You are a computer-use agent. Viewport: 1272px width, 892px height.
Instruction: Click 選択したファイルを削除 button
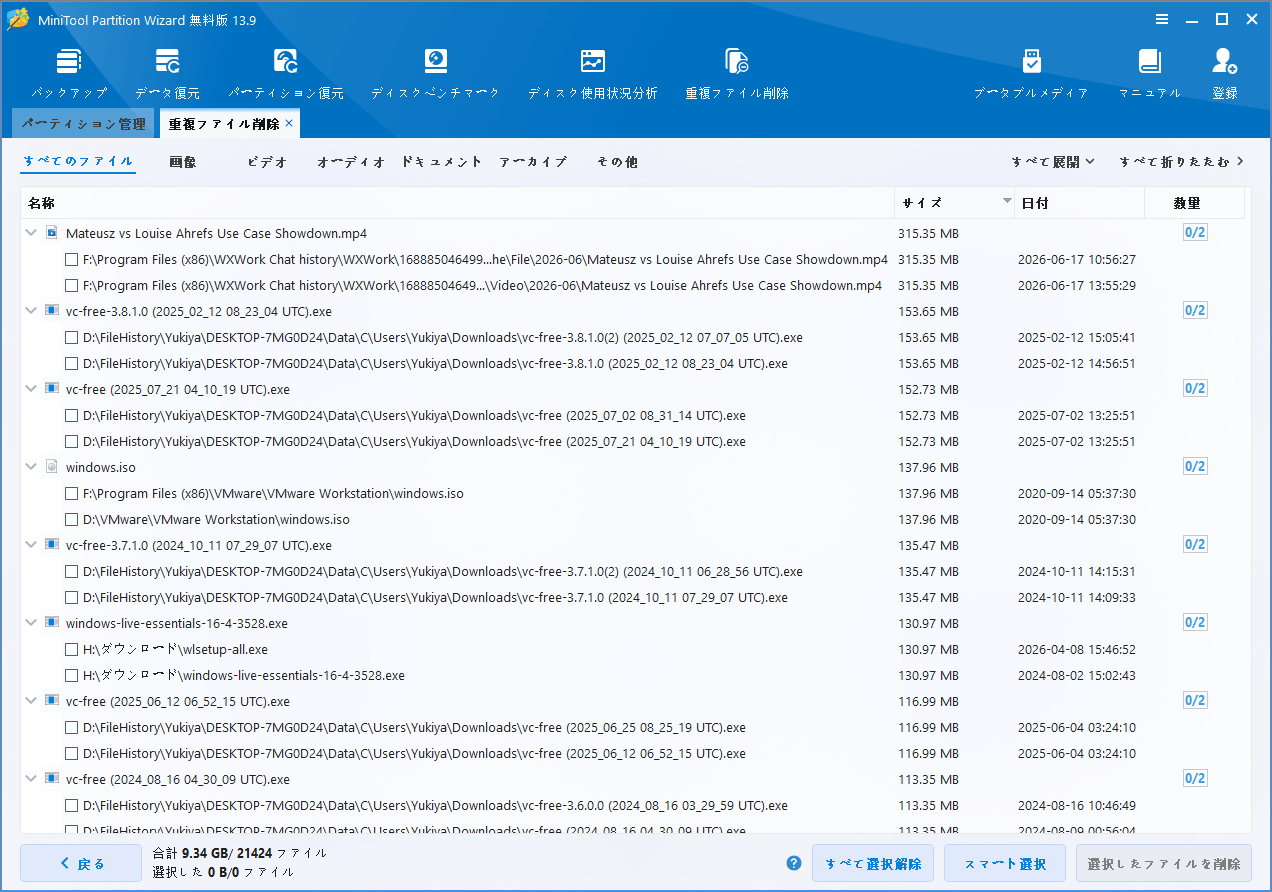click(1163, 863)
